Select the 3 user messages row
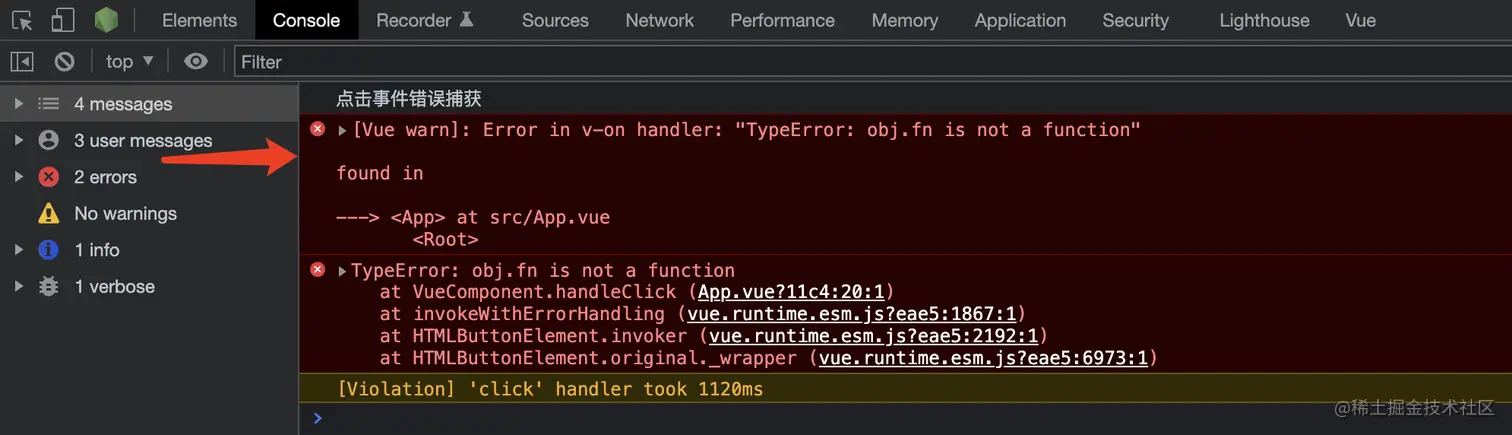 pyautogui.click(x=142, y=141)
